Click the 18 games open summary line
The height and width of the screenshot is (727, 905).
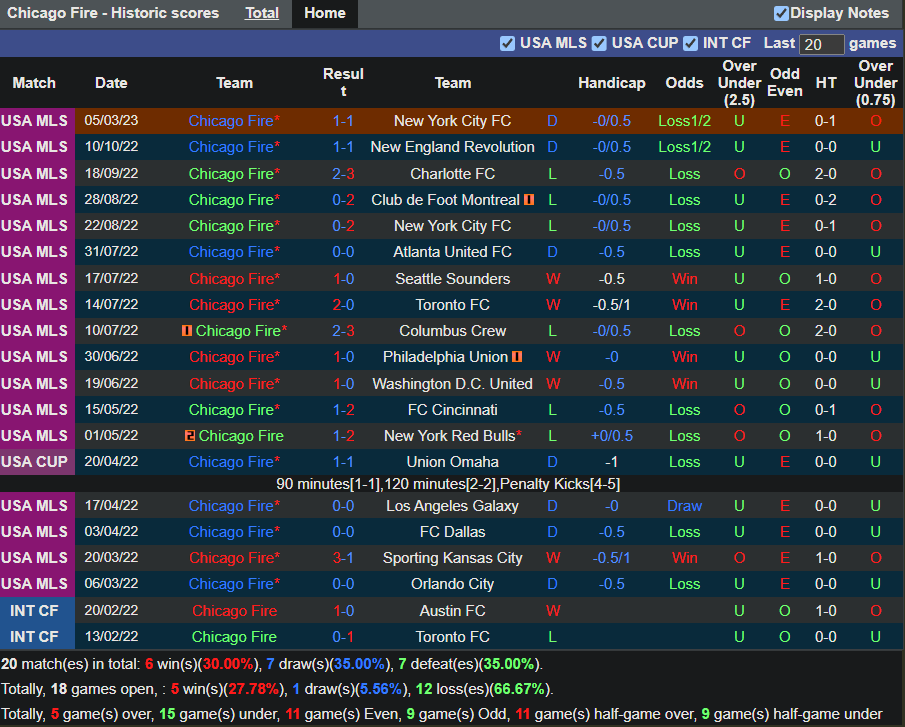click(277, 689)
